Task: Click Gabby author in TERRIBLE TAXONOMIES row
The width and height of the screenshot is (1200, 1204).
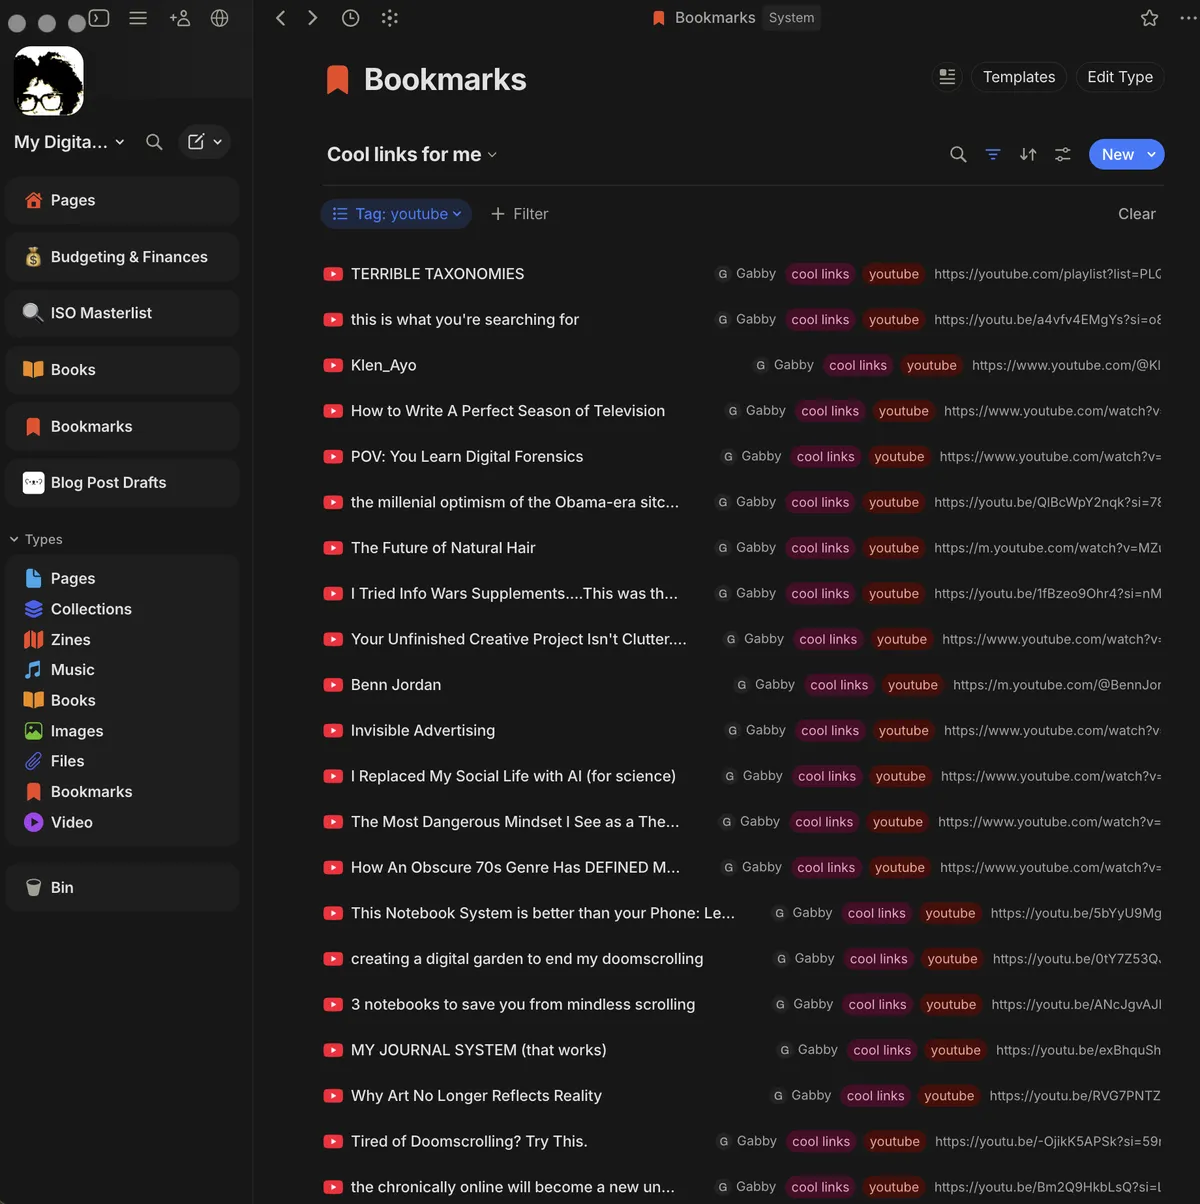Action: [746, 274]
